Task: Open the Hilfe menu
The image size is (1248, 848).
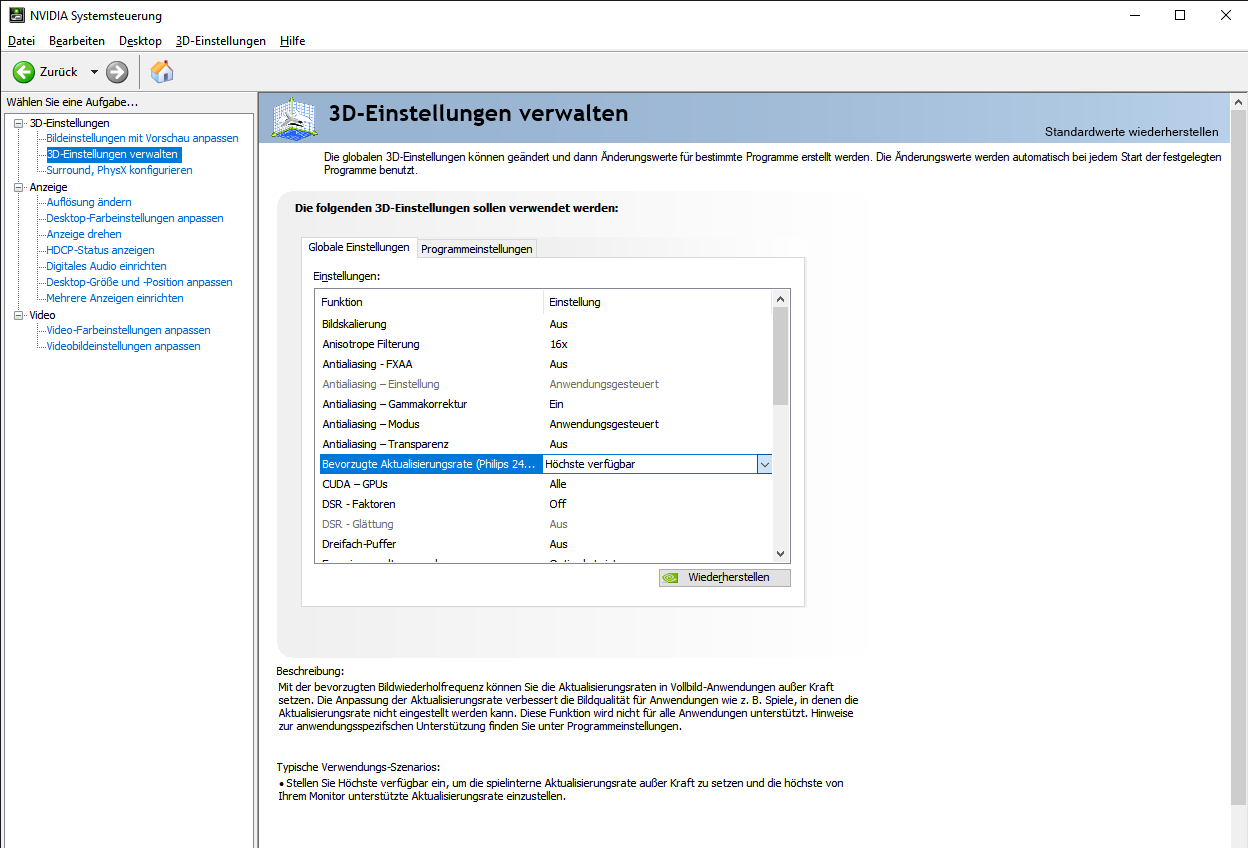Action: [x=293, y=41]
